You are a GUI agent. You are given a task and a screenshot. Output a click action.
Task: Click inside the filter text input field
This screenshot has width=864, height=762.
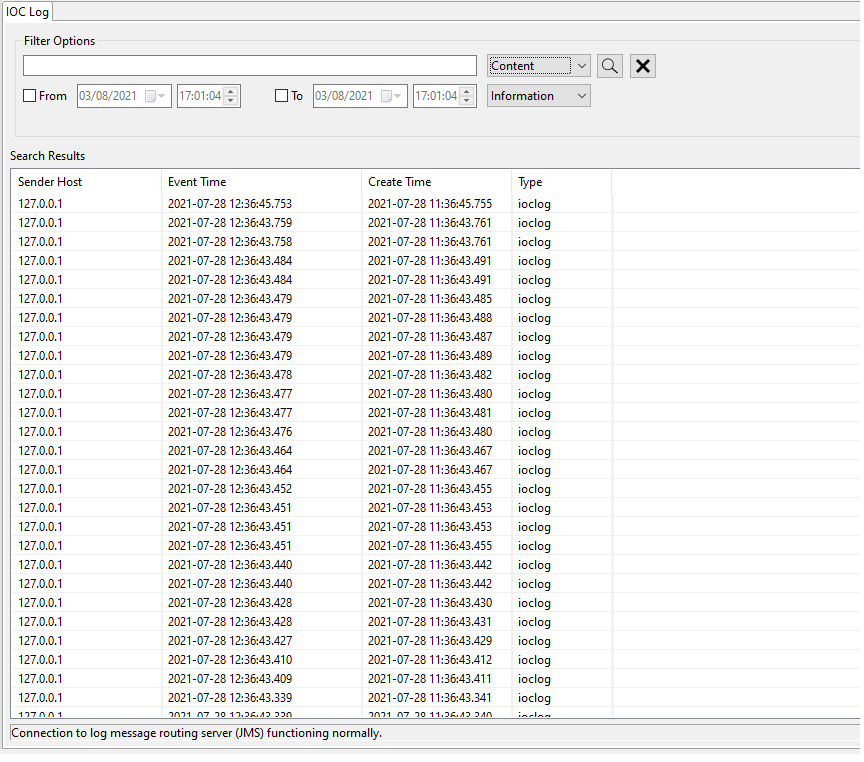tap(248, 64)
